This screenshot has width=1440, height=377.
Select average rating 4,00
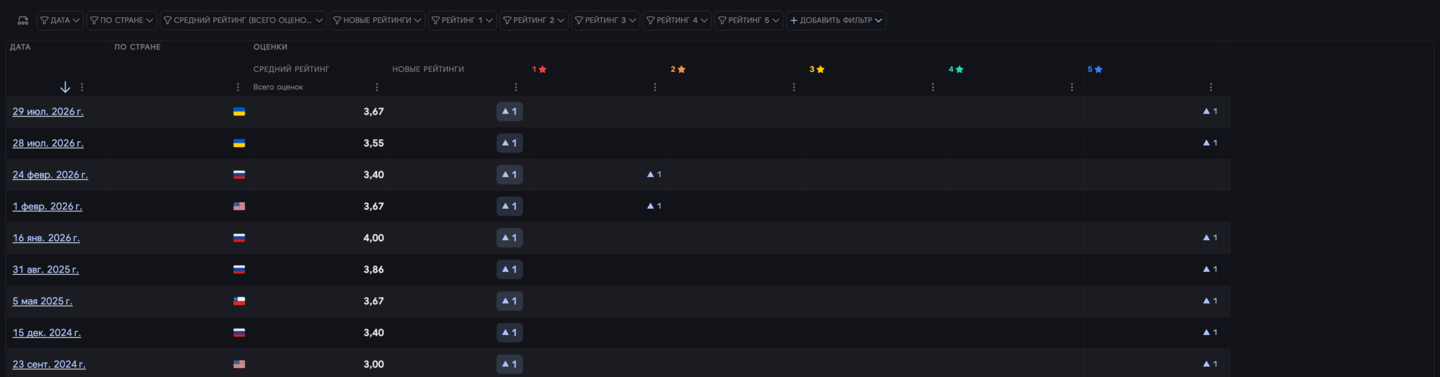[374, 238]
